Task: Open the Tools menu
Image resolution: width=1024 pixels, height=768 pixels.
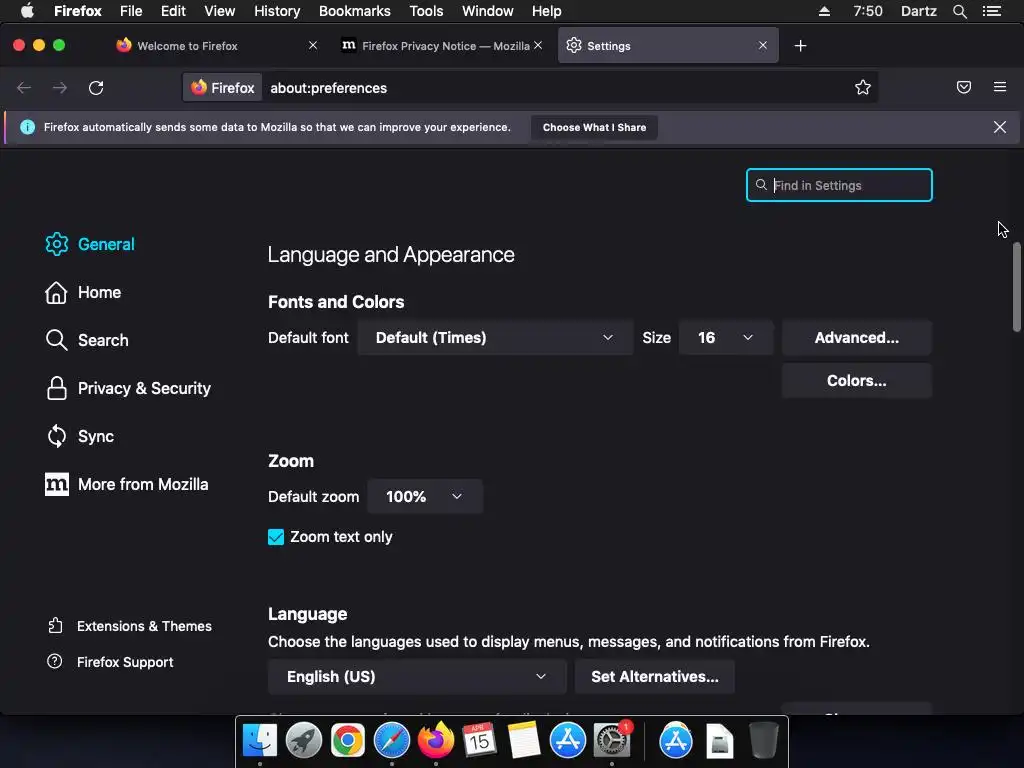Action: point(426,11)
